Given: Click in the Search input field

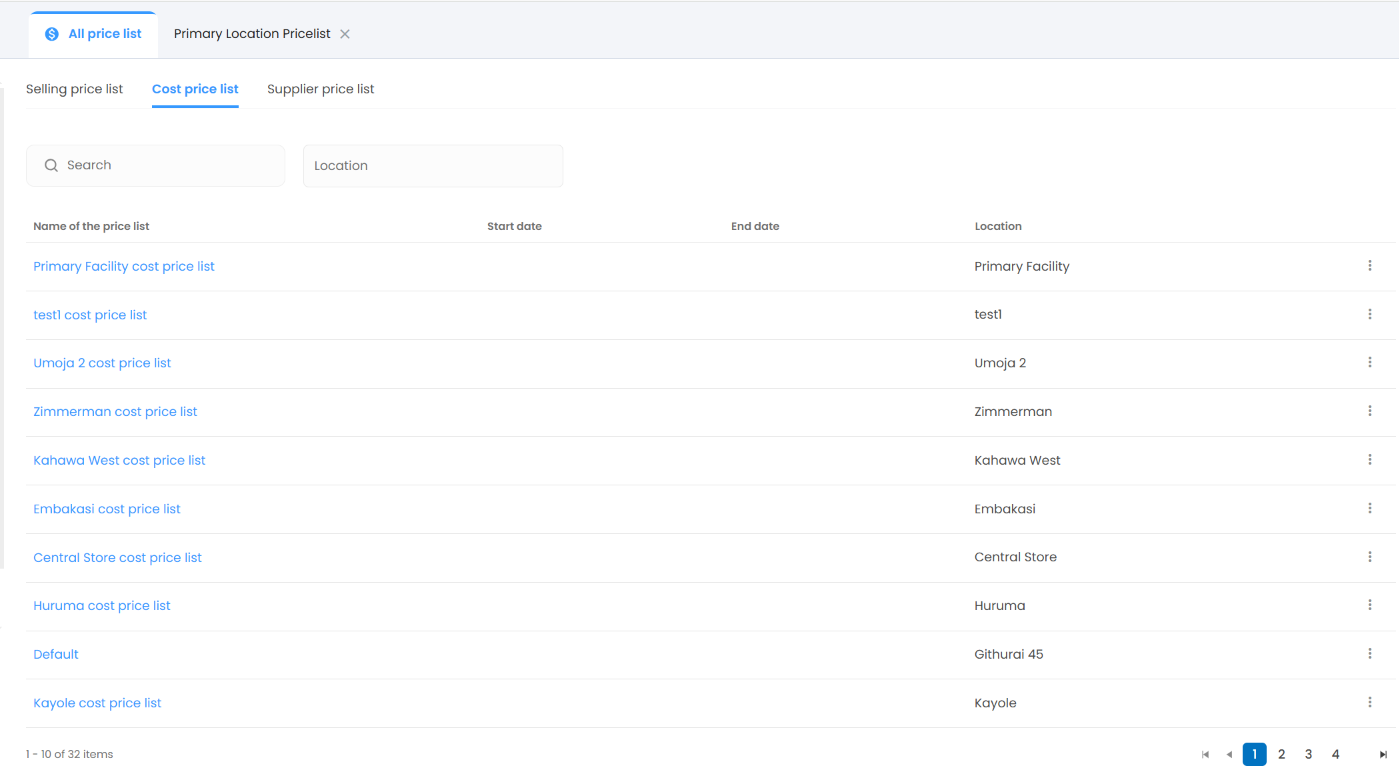Looking at the screenshot, I should [165, 166].
